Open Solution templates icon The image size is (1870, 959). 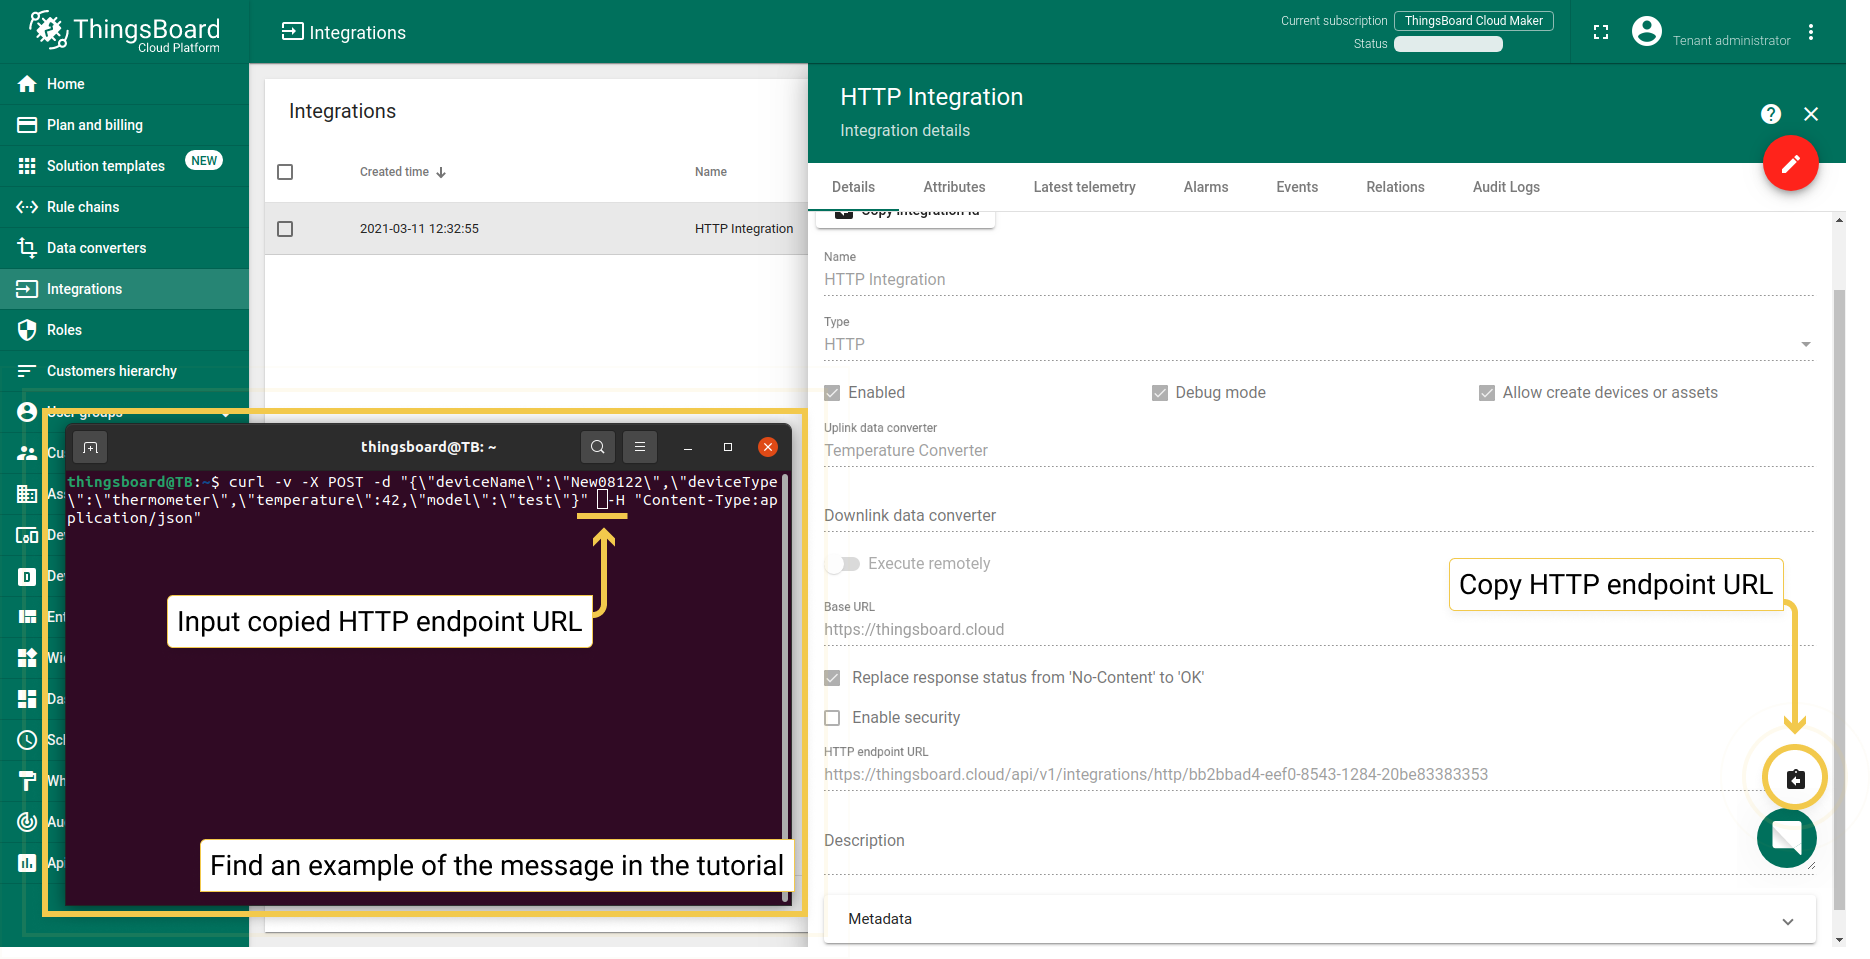point(27,166)
